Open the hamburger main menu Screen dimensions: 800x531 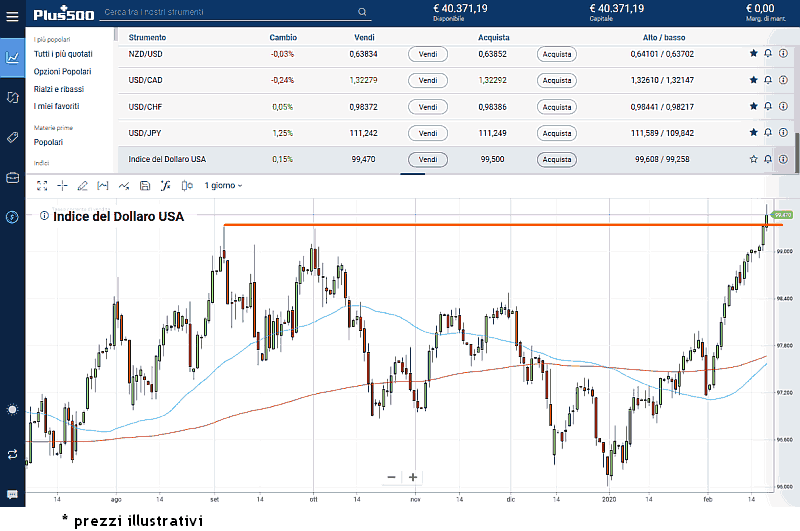(x=12, y=16)
